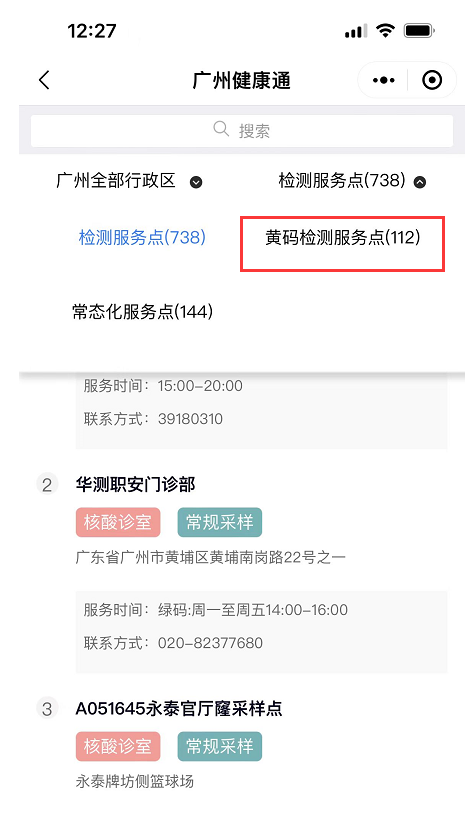Screen dimensions: 472x814
Task: Tap phone number 020-82377680
Action: [x=210, y=643]
